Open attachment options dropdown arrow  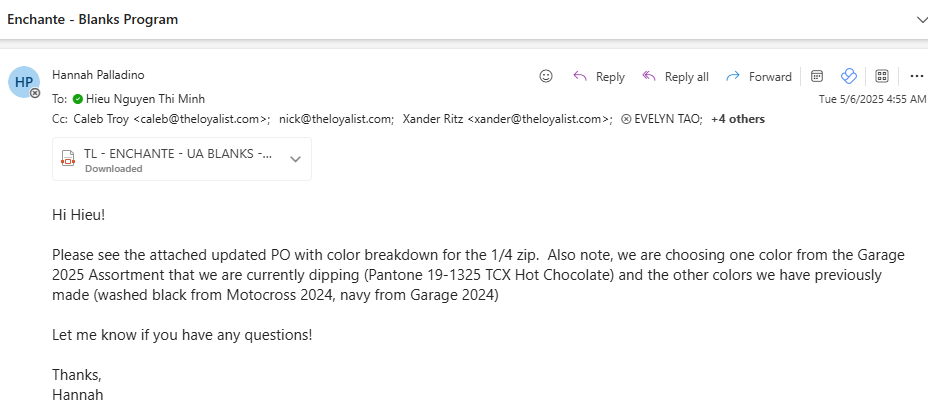point(295,159)
